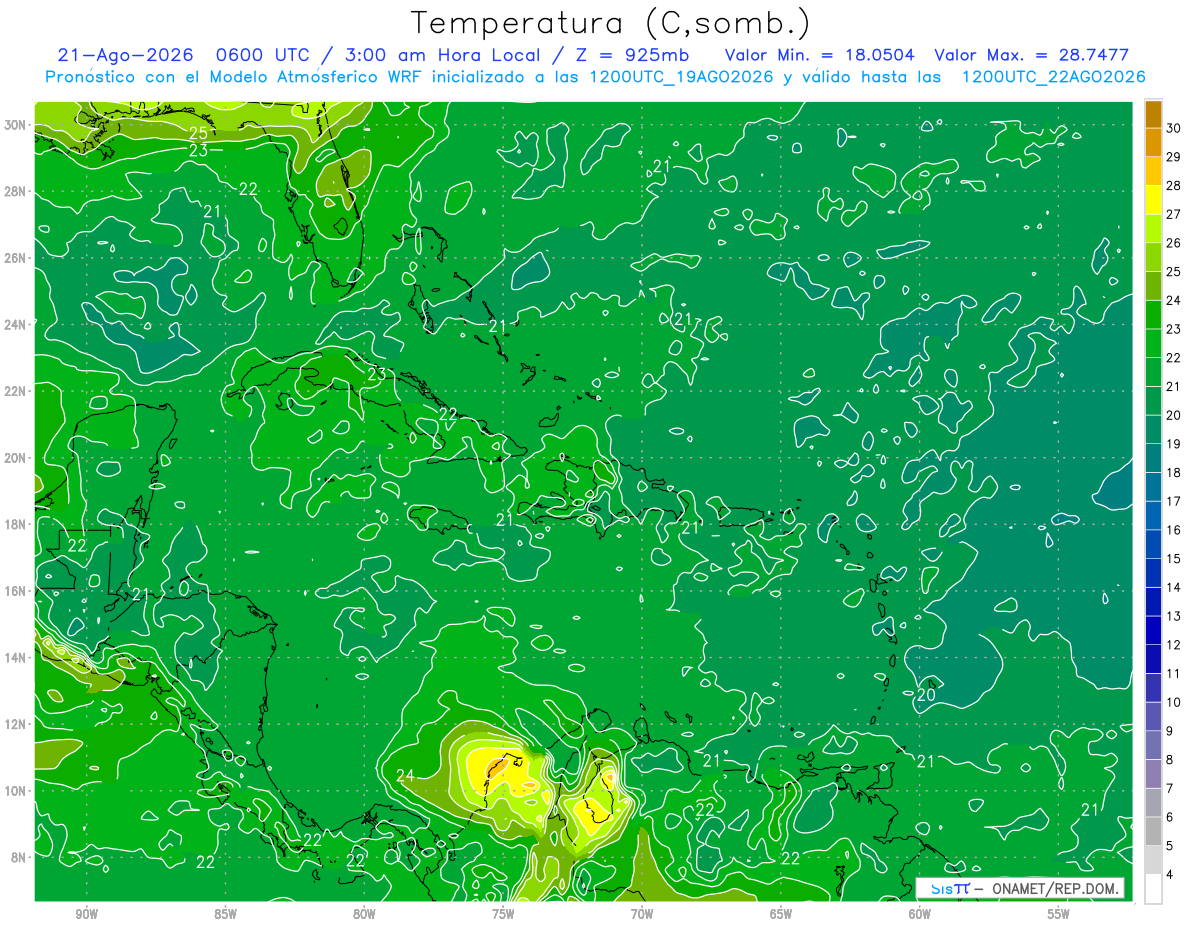The image size is (1200, 927).
Task: Click the 24N latitude axis label
Action: pyautogui.click(x=17, y=324)
